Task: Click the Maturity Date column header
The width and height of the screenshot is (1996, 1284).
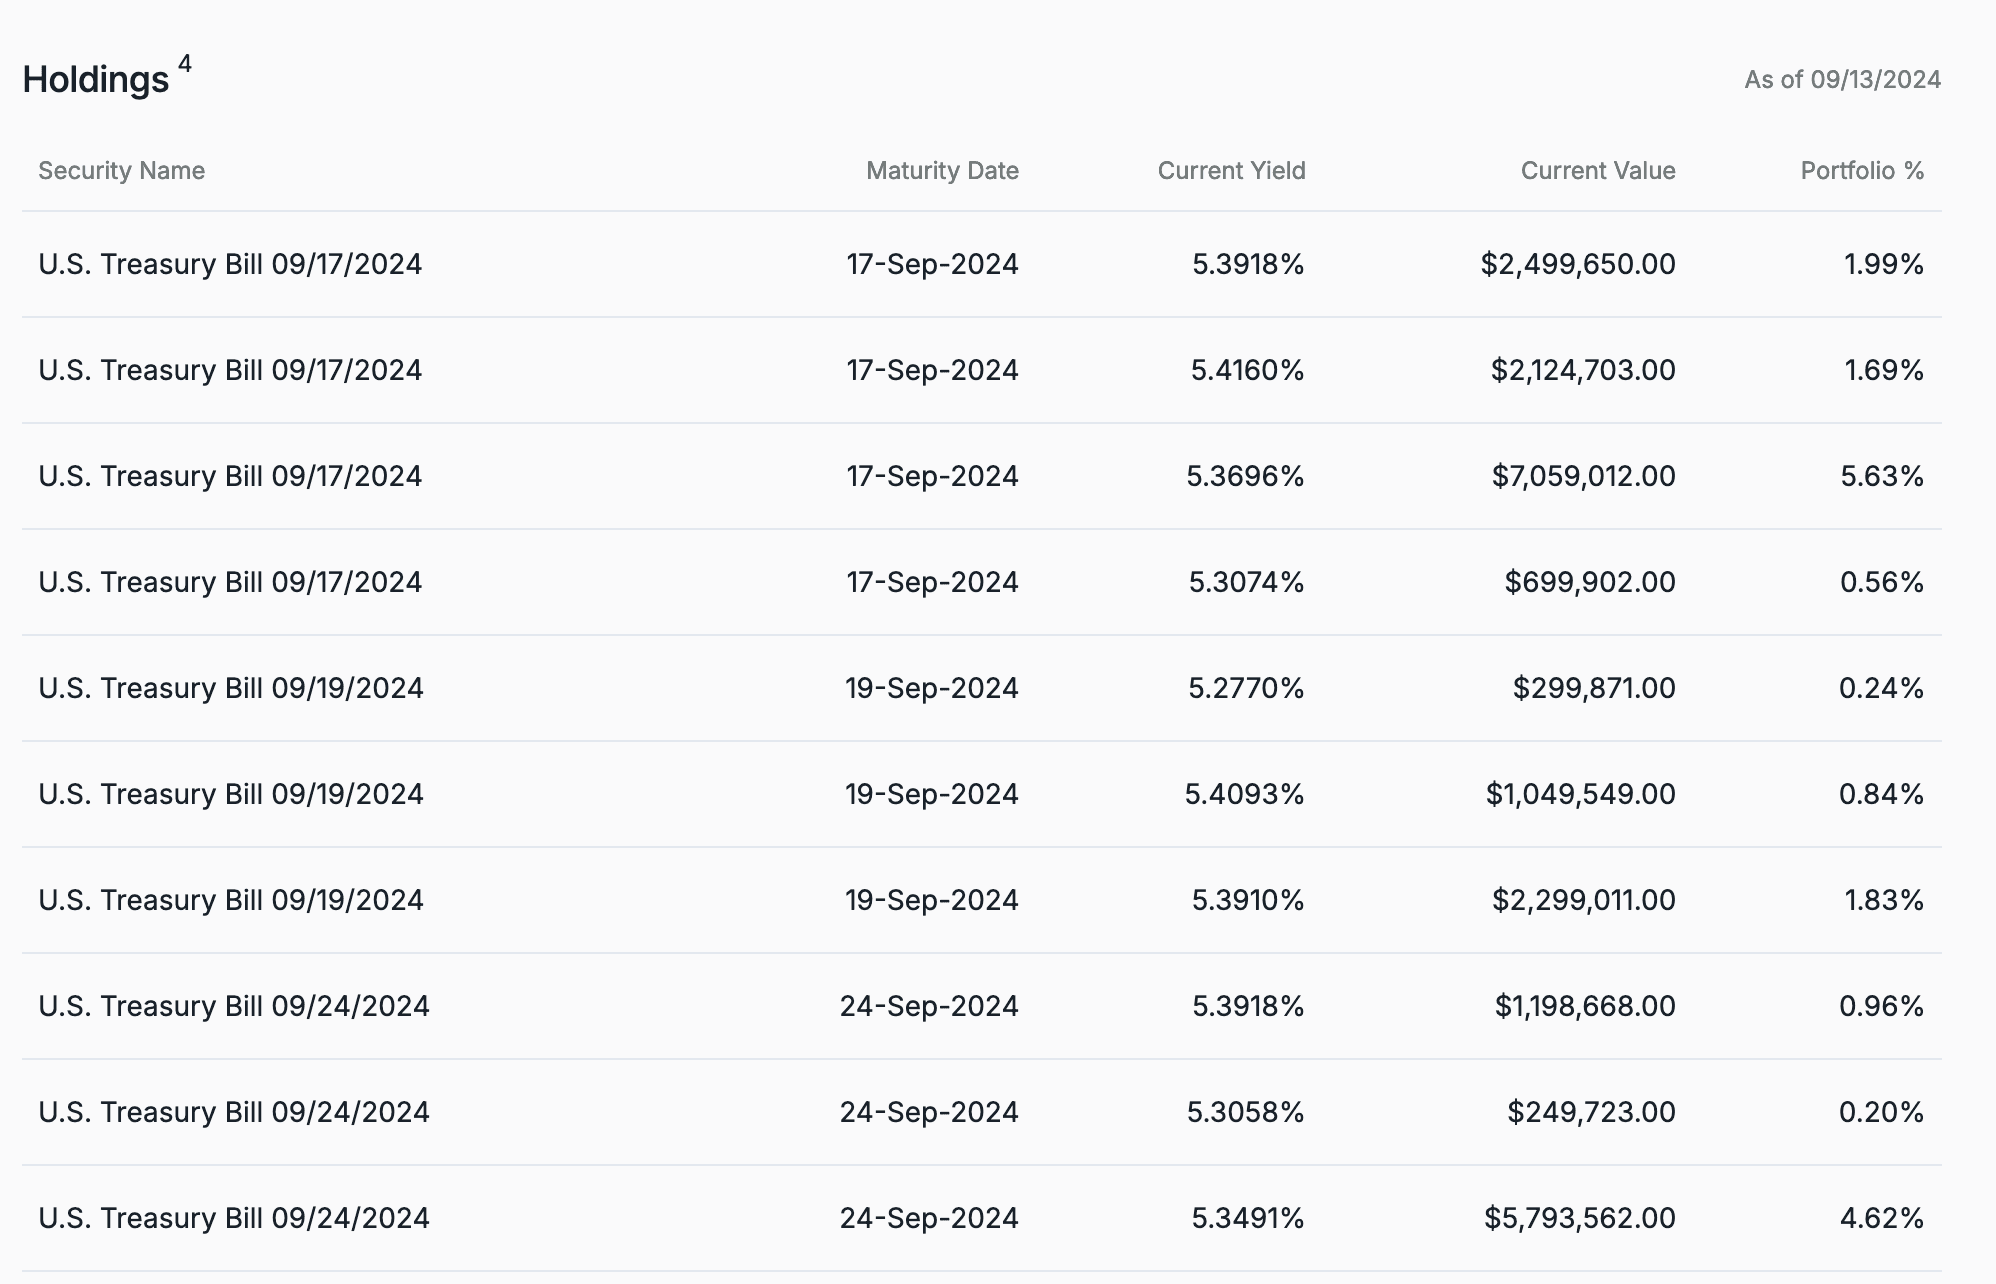Action: [942, 171]
